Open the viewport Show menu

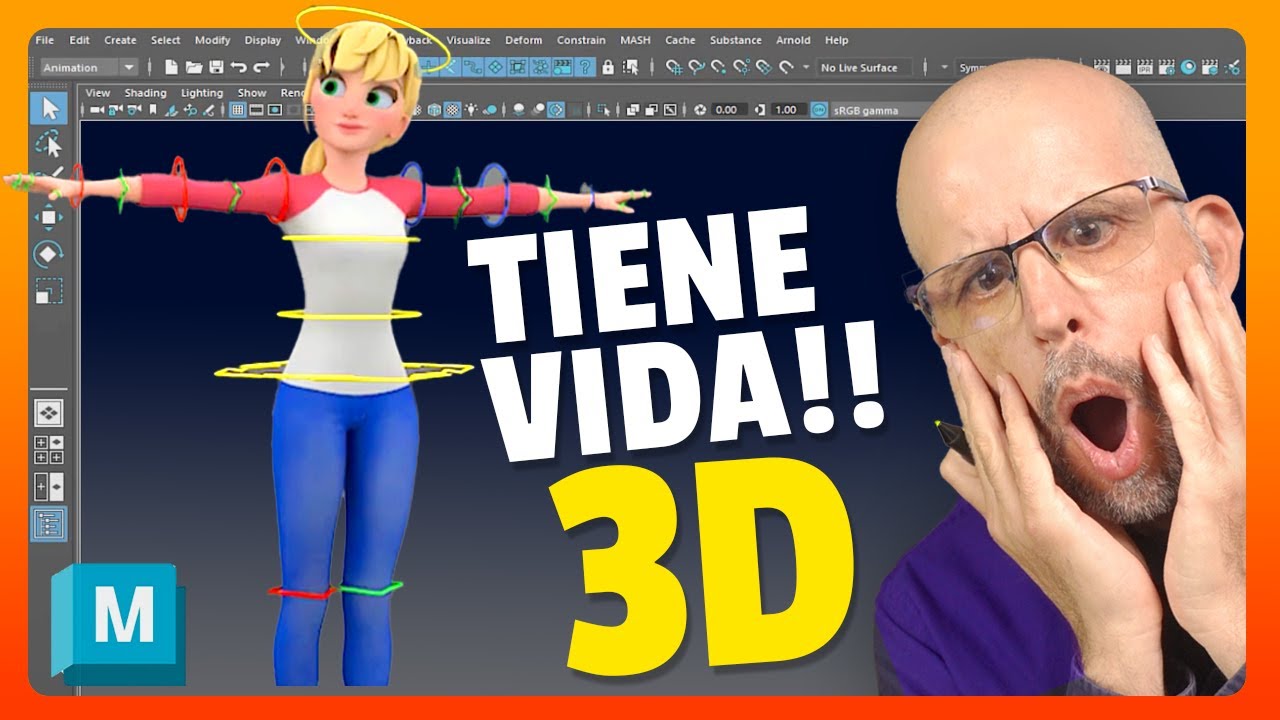coord(252,93)
